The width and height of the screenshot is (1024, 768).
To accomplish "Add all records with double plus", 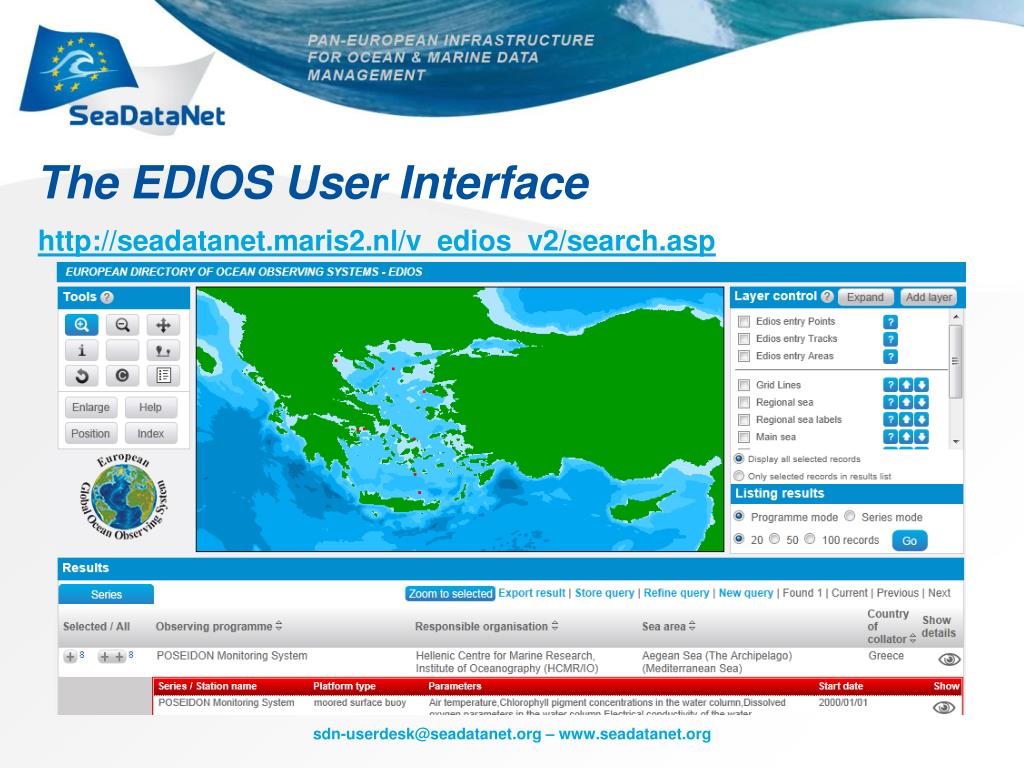I will pyautogui.click(x=112, y=657).
